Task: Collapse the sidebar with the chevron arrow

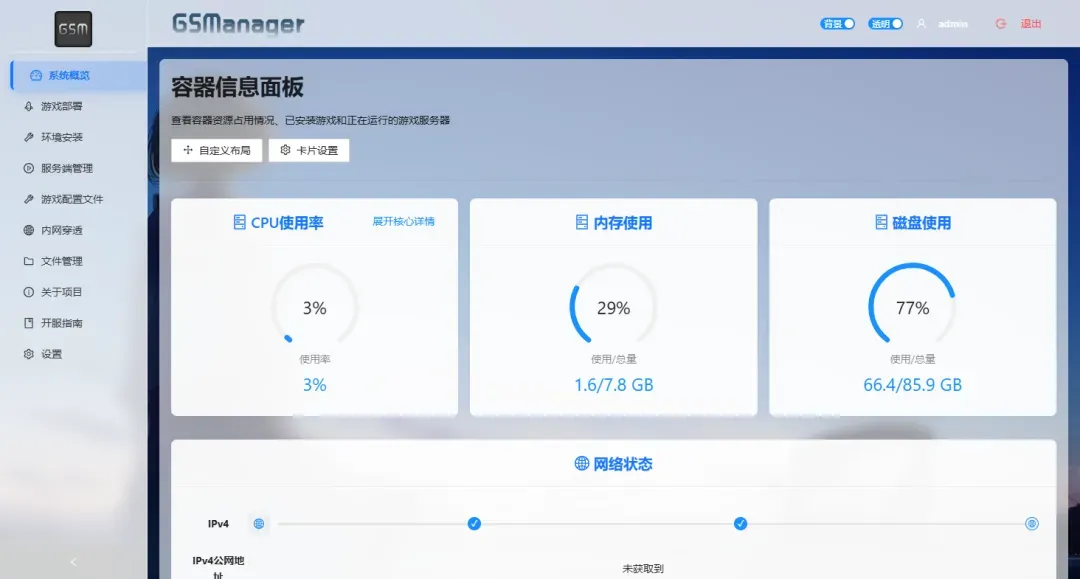Action: (x=72, y=562)
